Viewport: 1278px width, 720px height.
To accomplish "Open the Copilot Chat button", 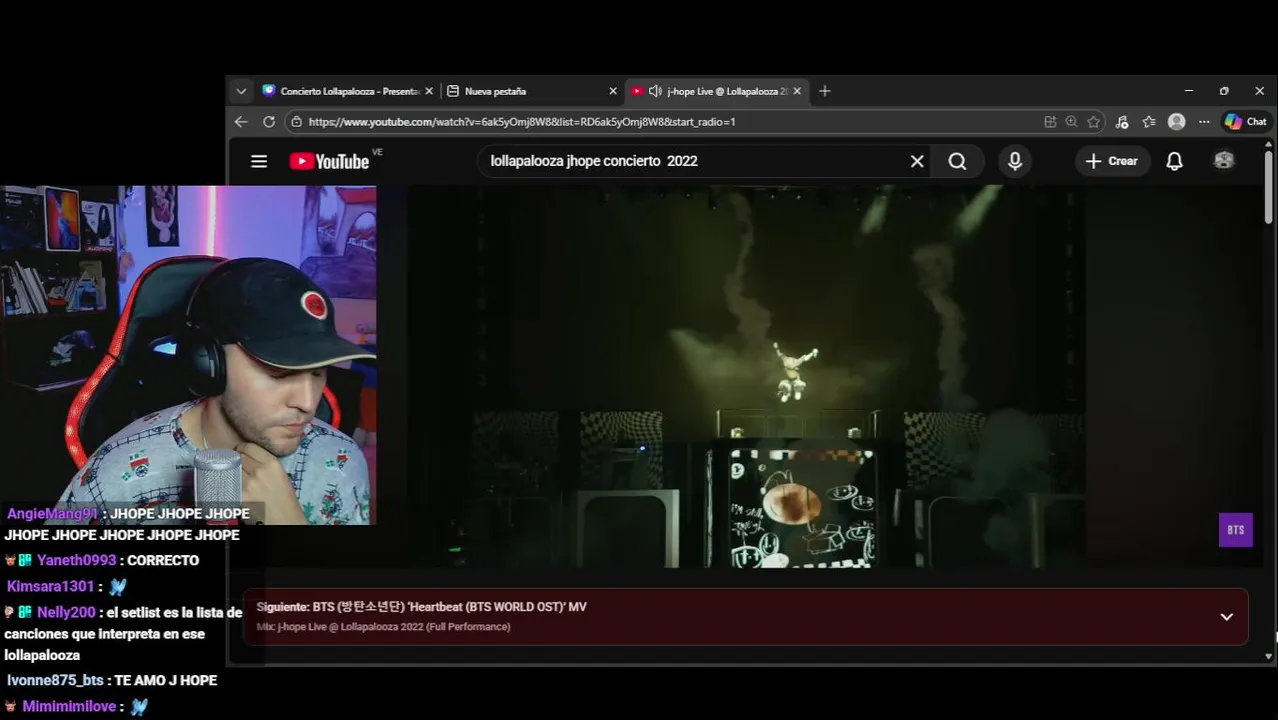I will point(1246,122).
